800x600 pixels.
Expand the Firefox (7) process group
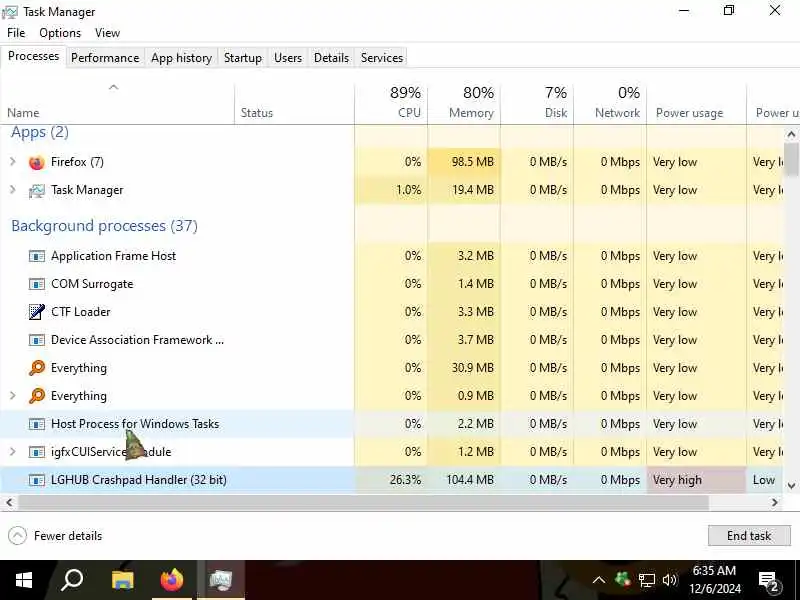[13, 162]
